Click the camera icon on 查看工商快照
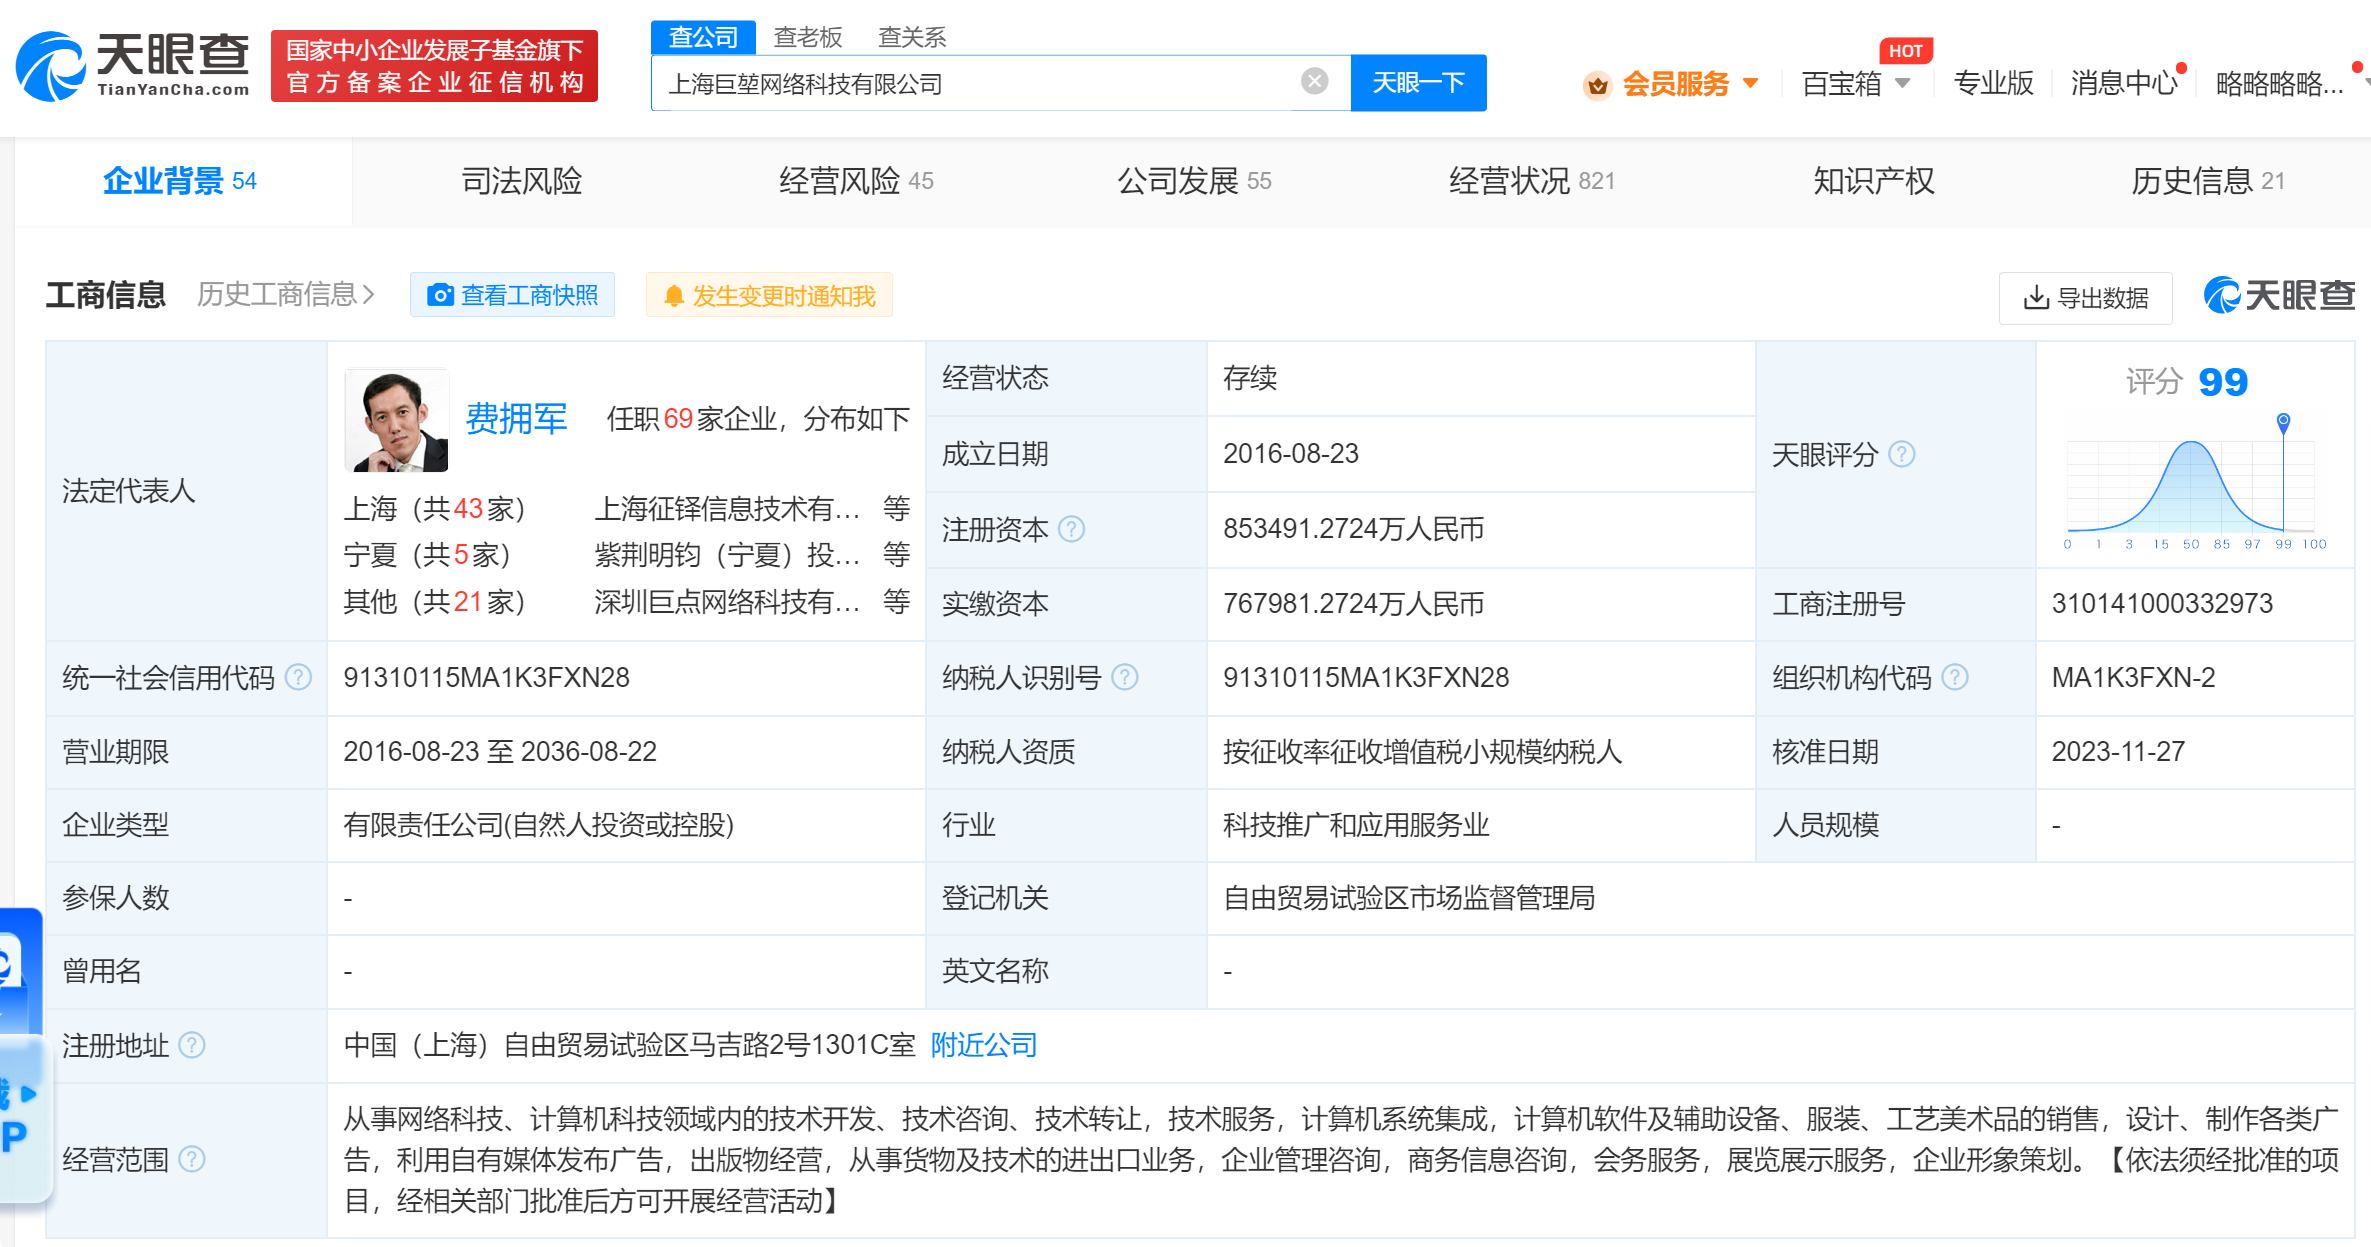The height and width of the screenshot is (1247, 2371). pos(440,295)
